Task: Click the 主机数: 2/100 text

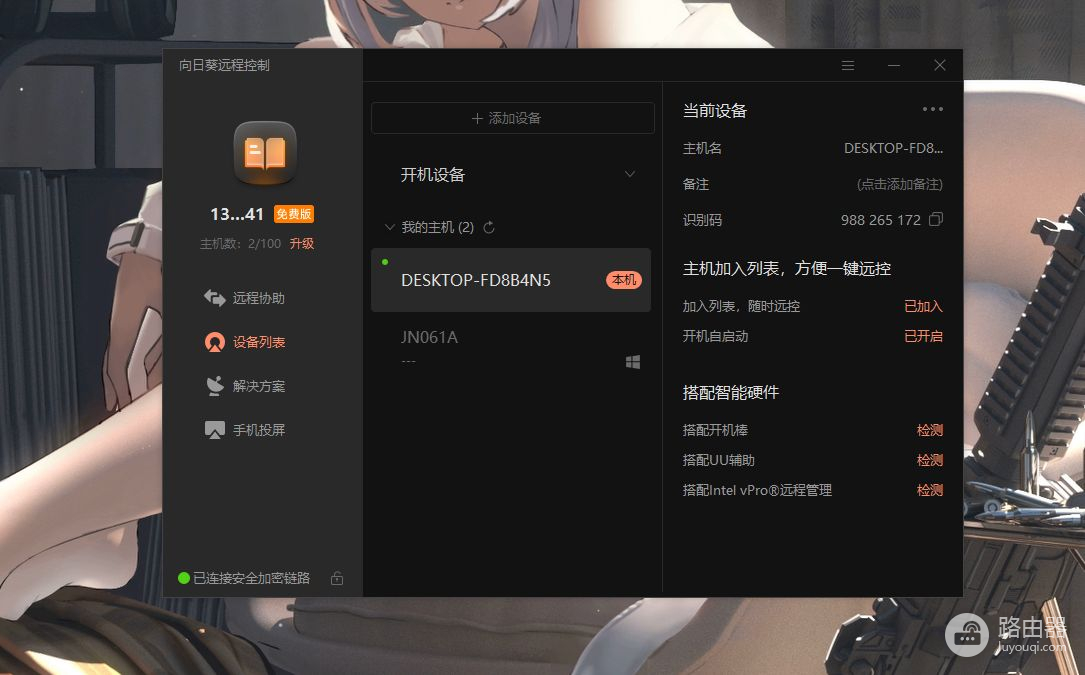Action: (240, 244)
